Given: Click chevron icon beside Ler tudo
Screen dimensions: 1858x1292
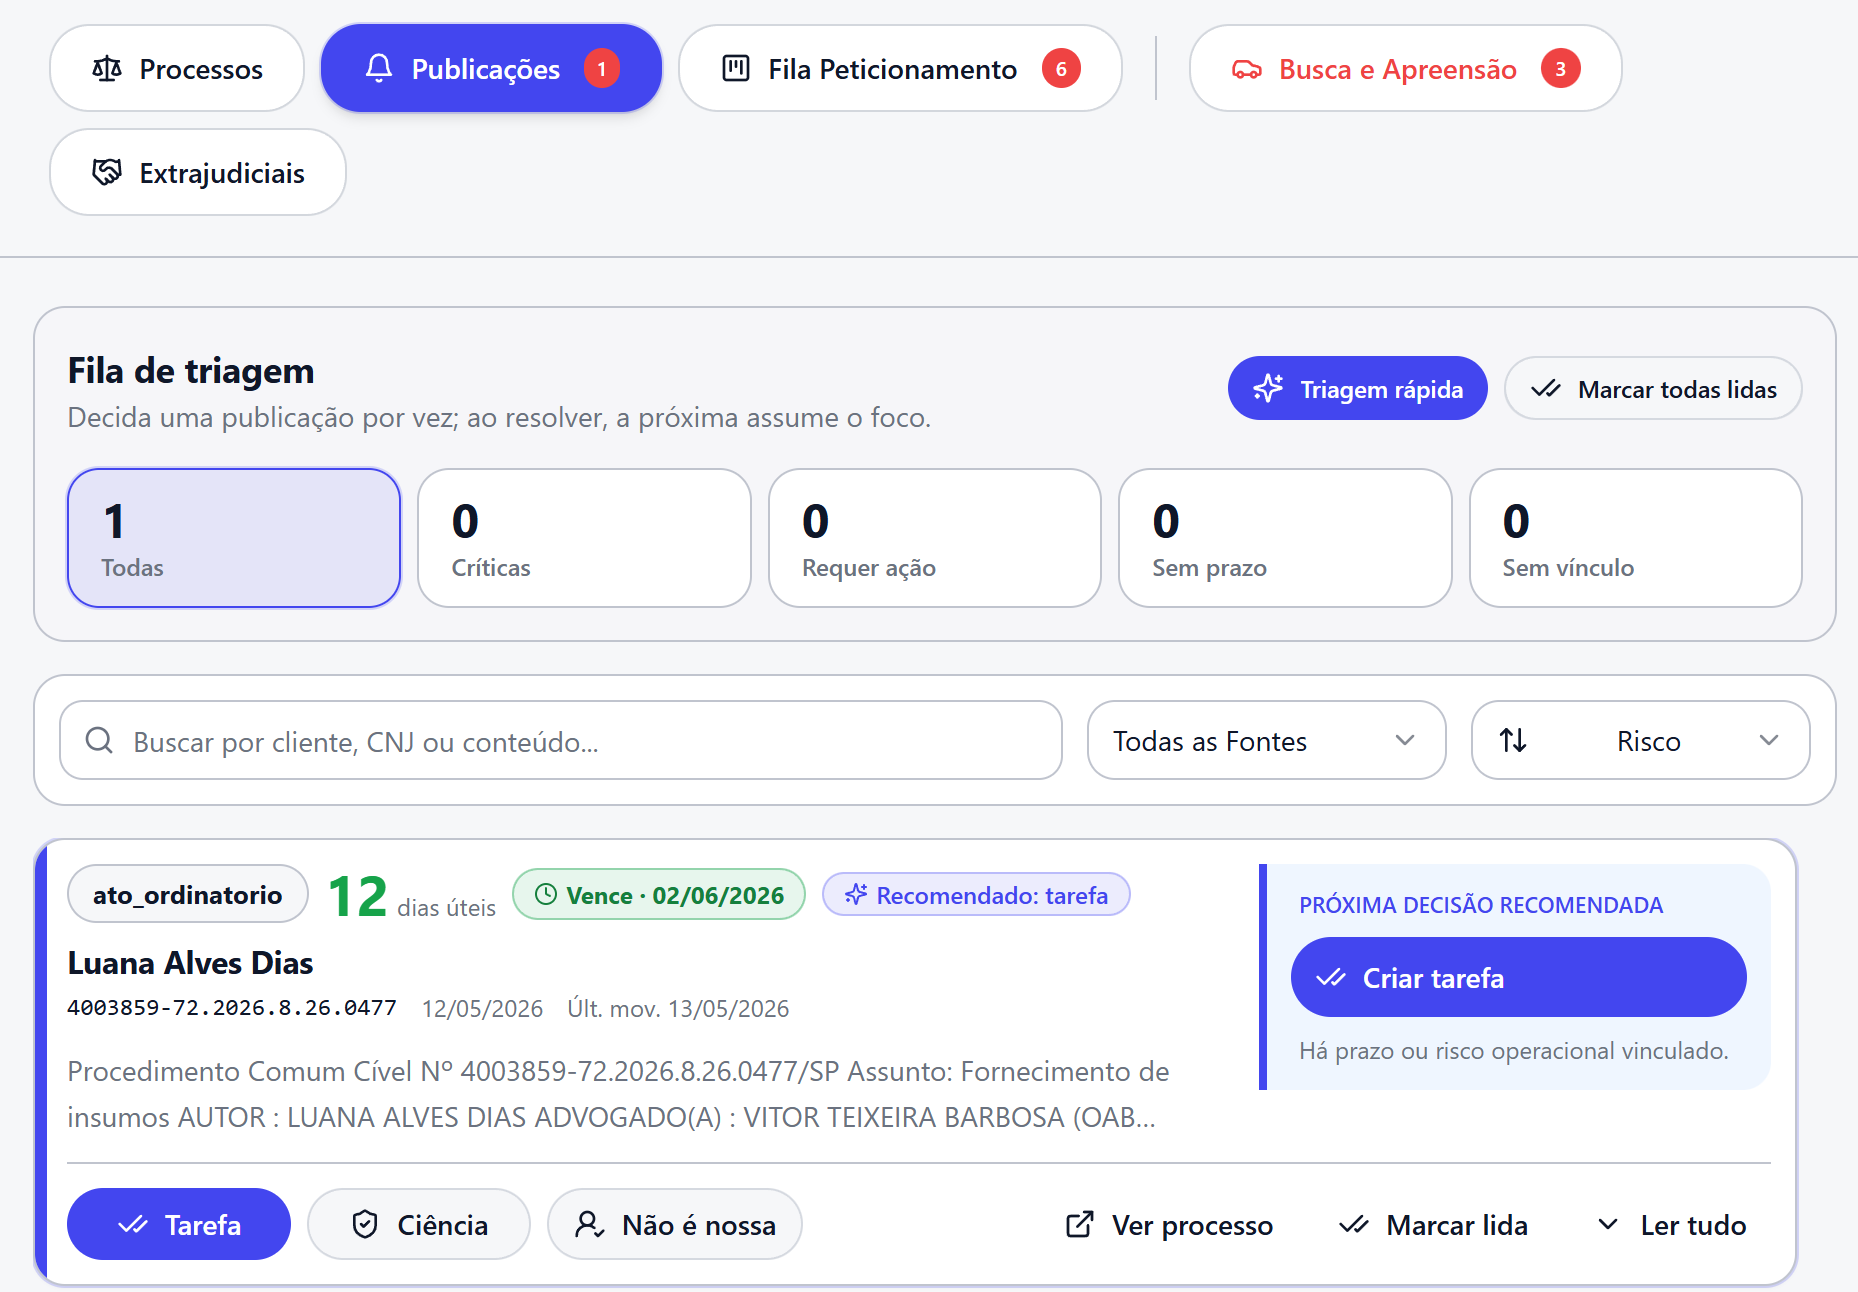Looking at the screenshot, I should (1608, 1224).
